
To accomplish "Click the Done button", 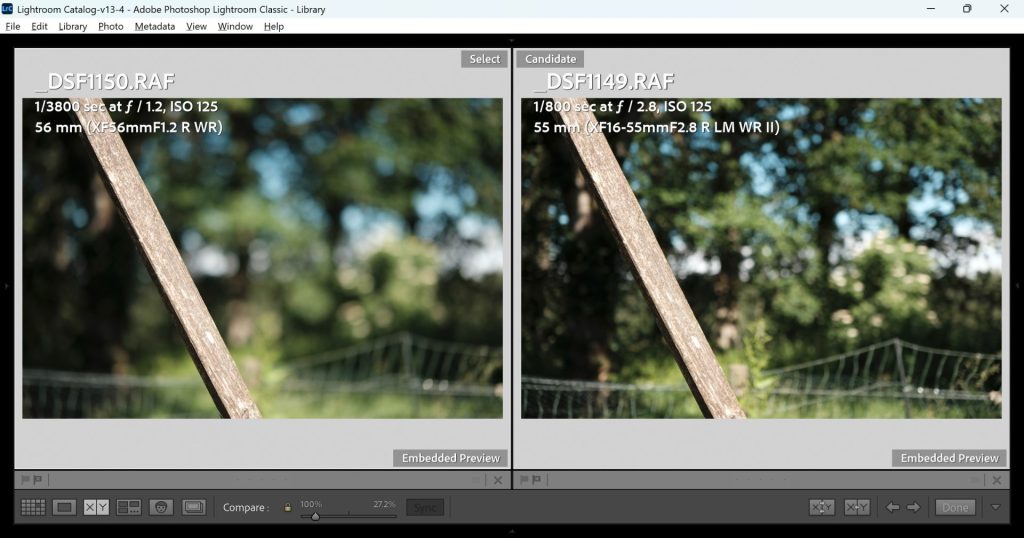I will pos(955,507).
